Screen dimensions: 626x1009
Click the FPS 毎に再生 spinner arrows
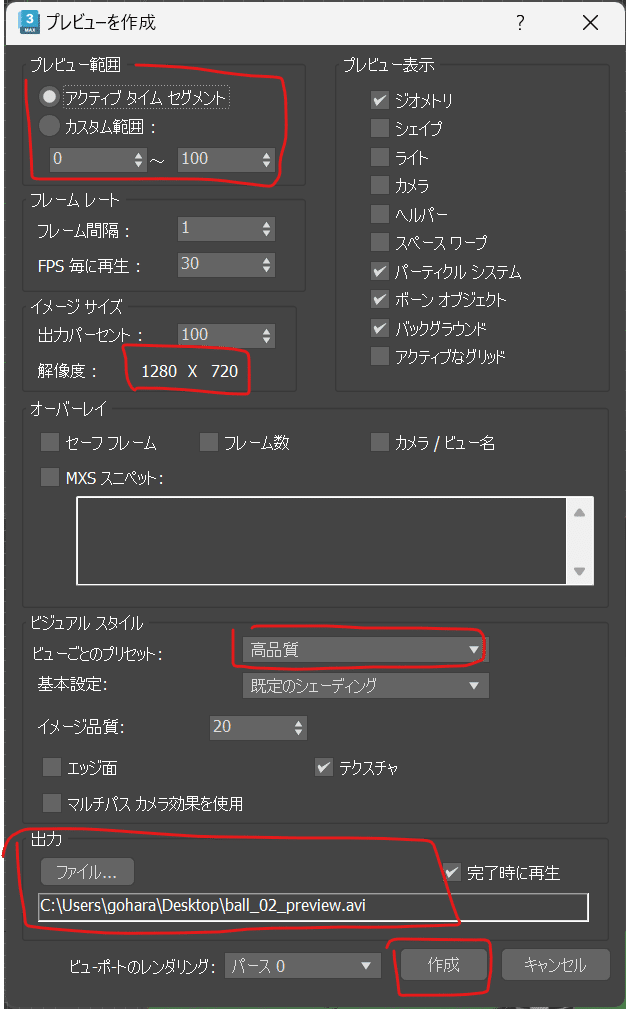pyautogui.click(x=267, y=264)
